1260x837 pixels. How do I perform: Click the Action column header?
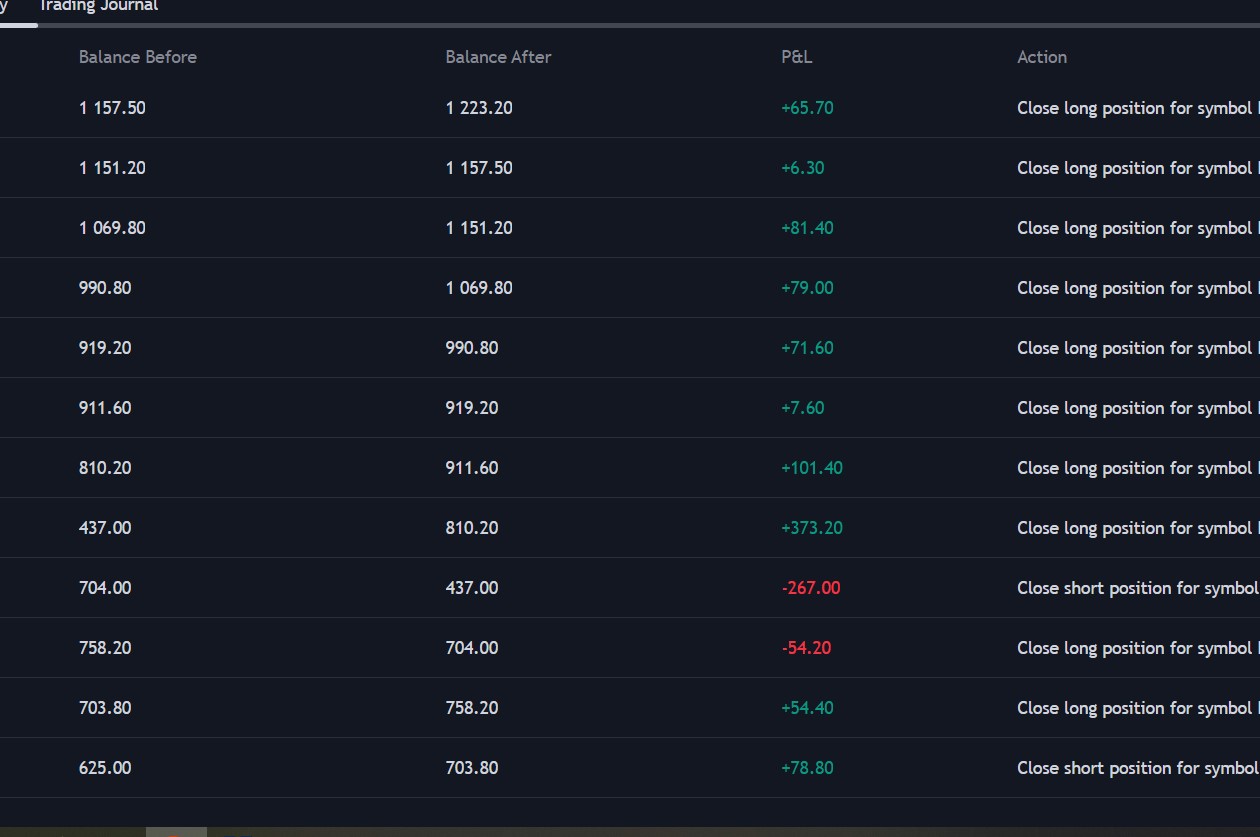pos(1042,57)
